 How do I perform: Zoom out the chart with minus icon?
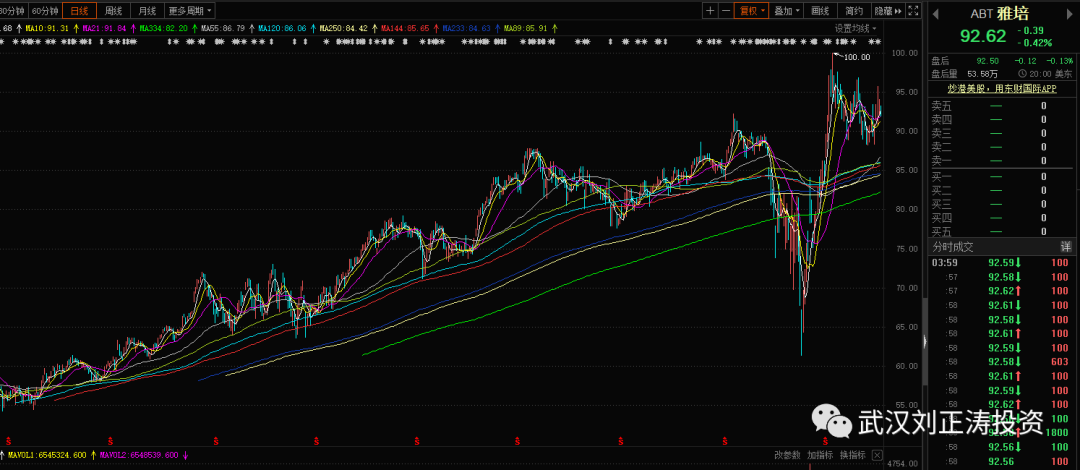click(x=725, y=10)
